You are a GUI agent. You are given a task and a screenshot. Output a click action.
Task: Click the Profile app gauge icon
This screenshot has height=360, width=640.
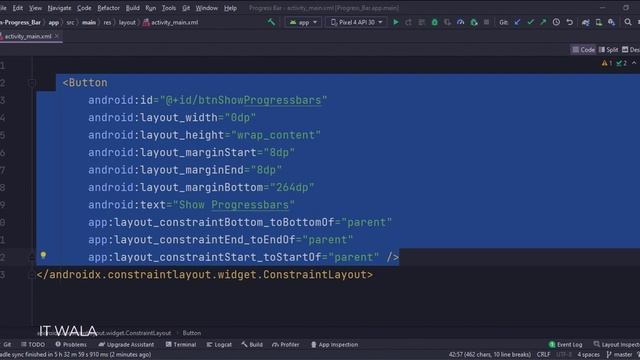coord(461,22)
